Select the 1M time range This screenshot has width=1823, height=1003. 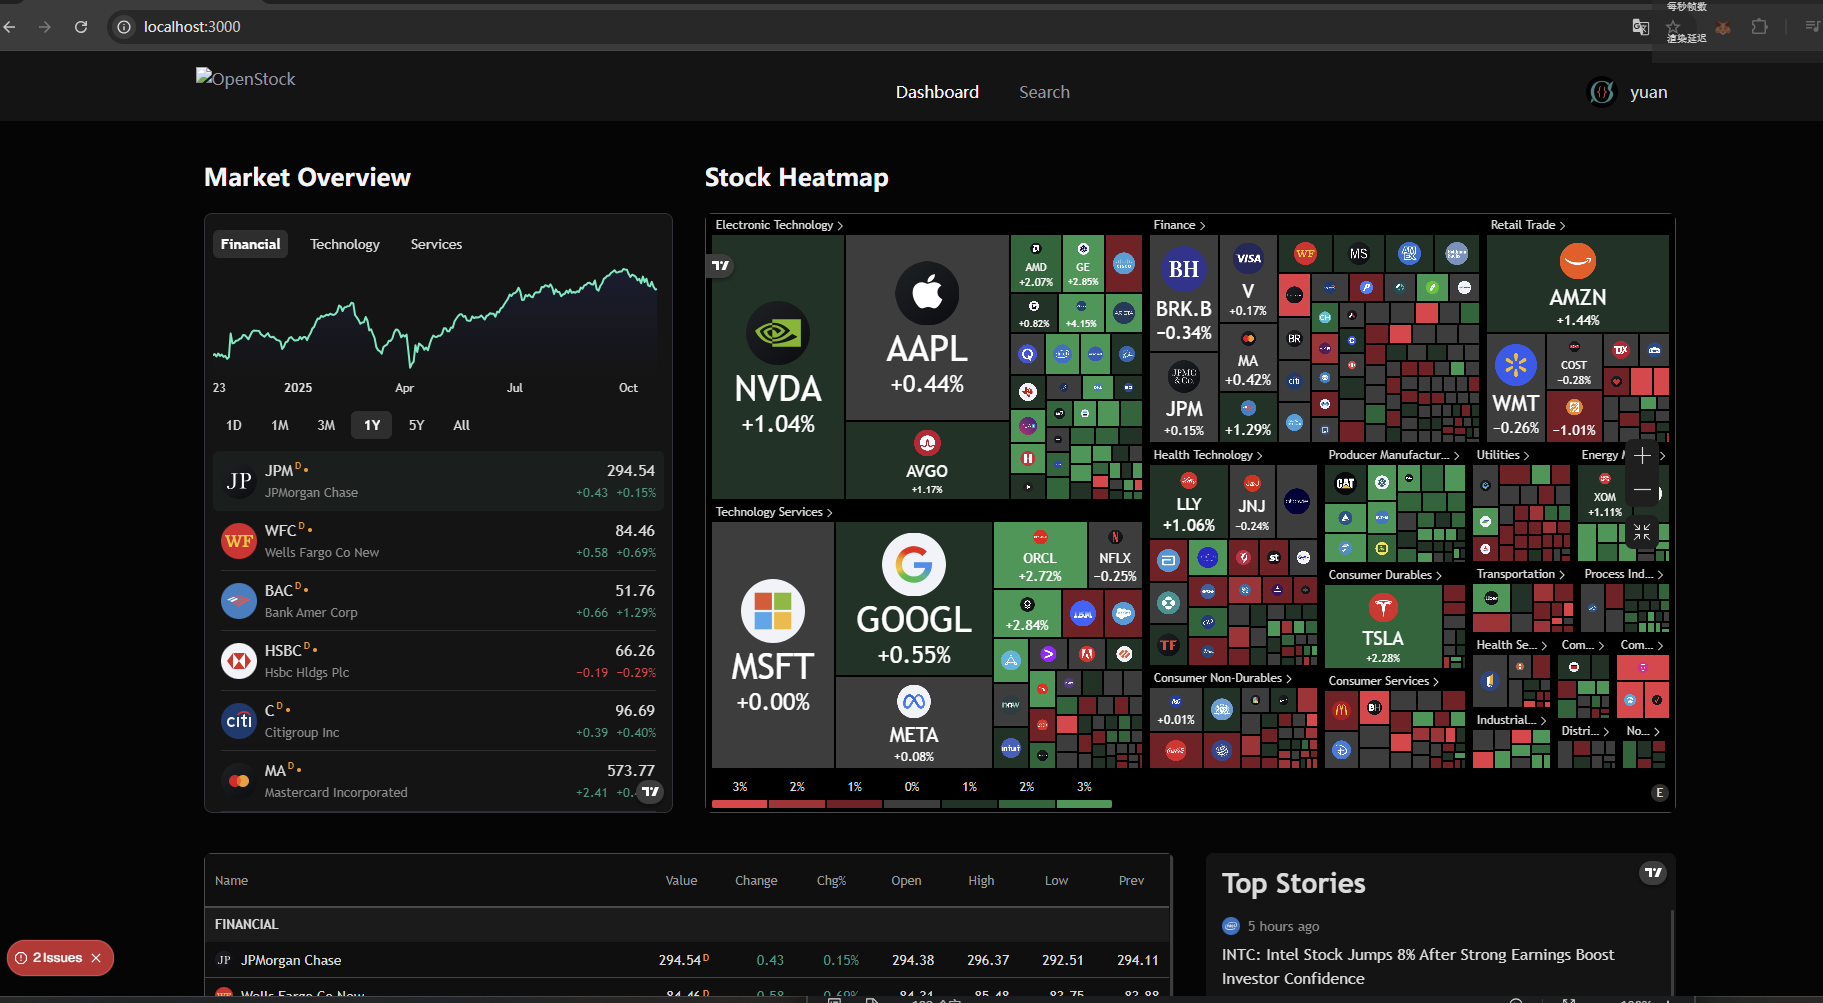click(280, 425)
